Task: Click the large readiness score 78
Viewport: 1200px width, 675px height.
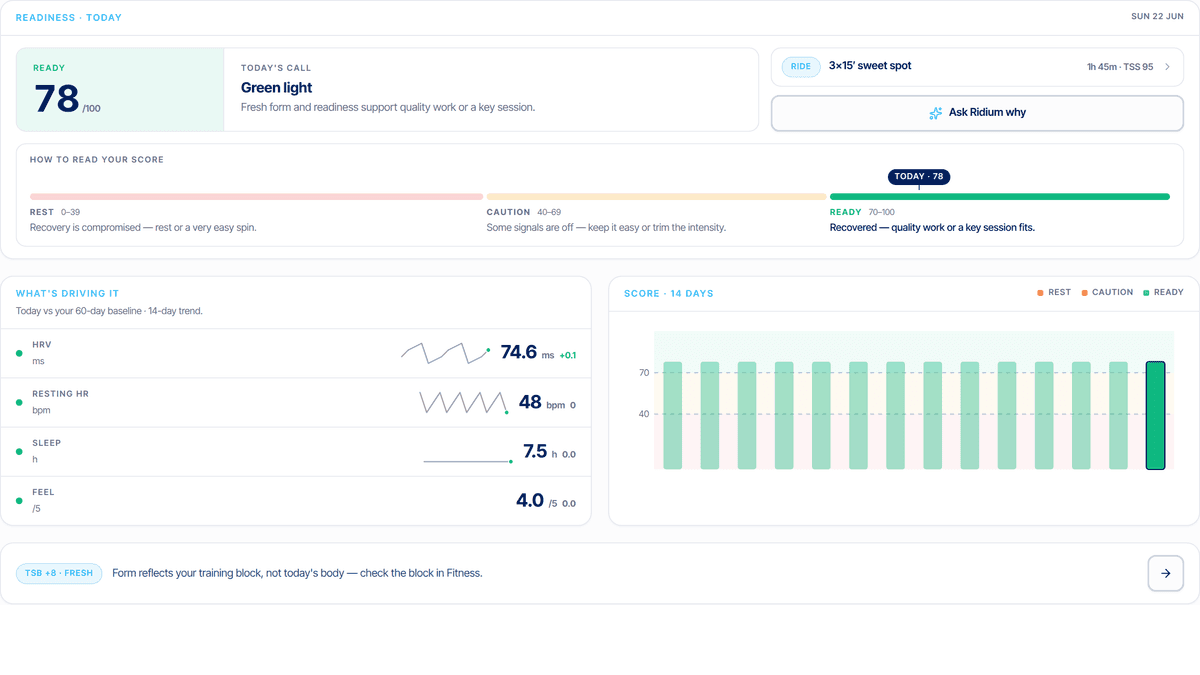Action: click(x=57, y=99)
